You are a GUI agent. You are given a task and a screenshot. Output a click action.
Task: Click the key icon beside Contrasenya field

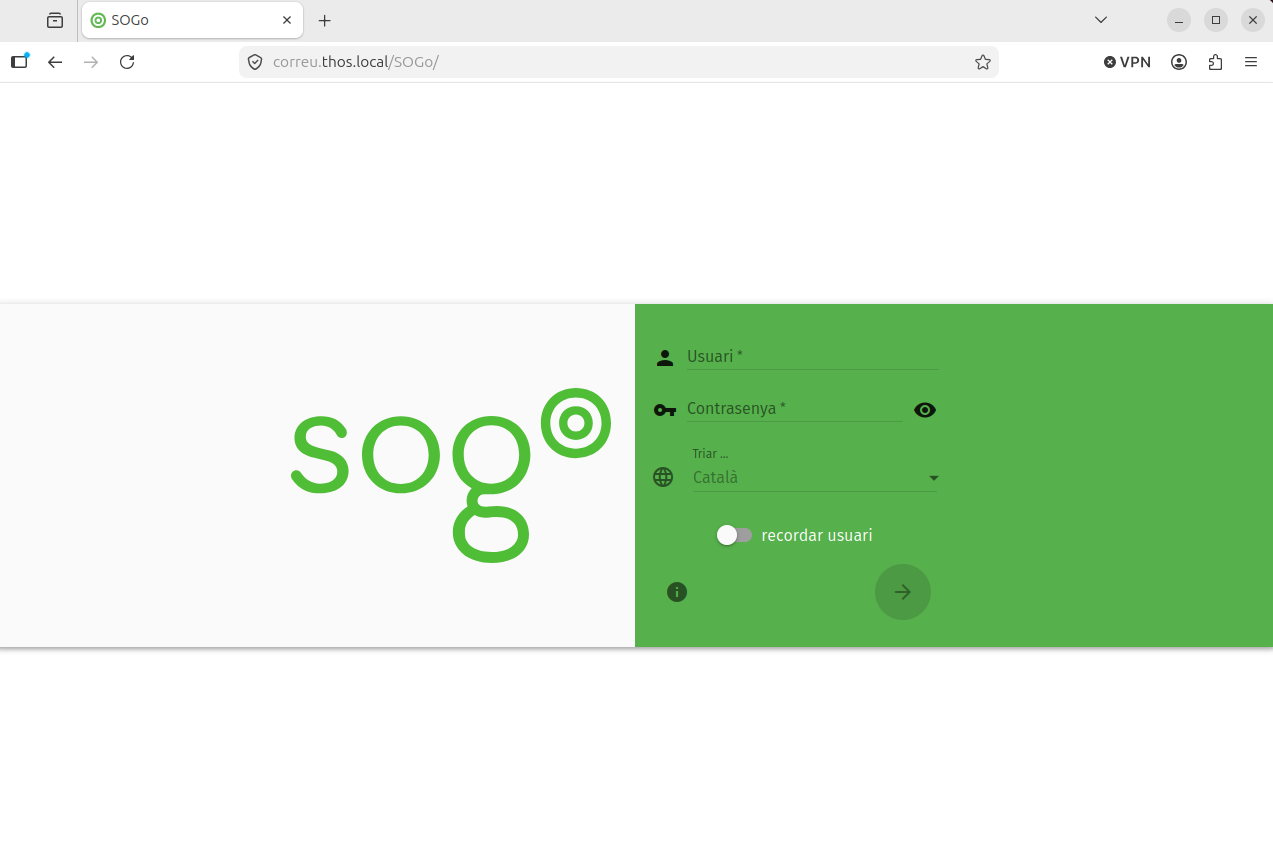(x=664, y=410)
